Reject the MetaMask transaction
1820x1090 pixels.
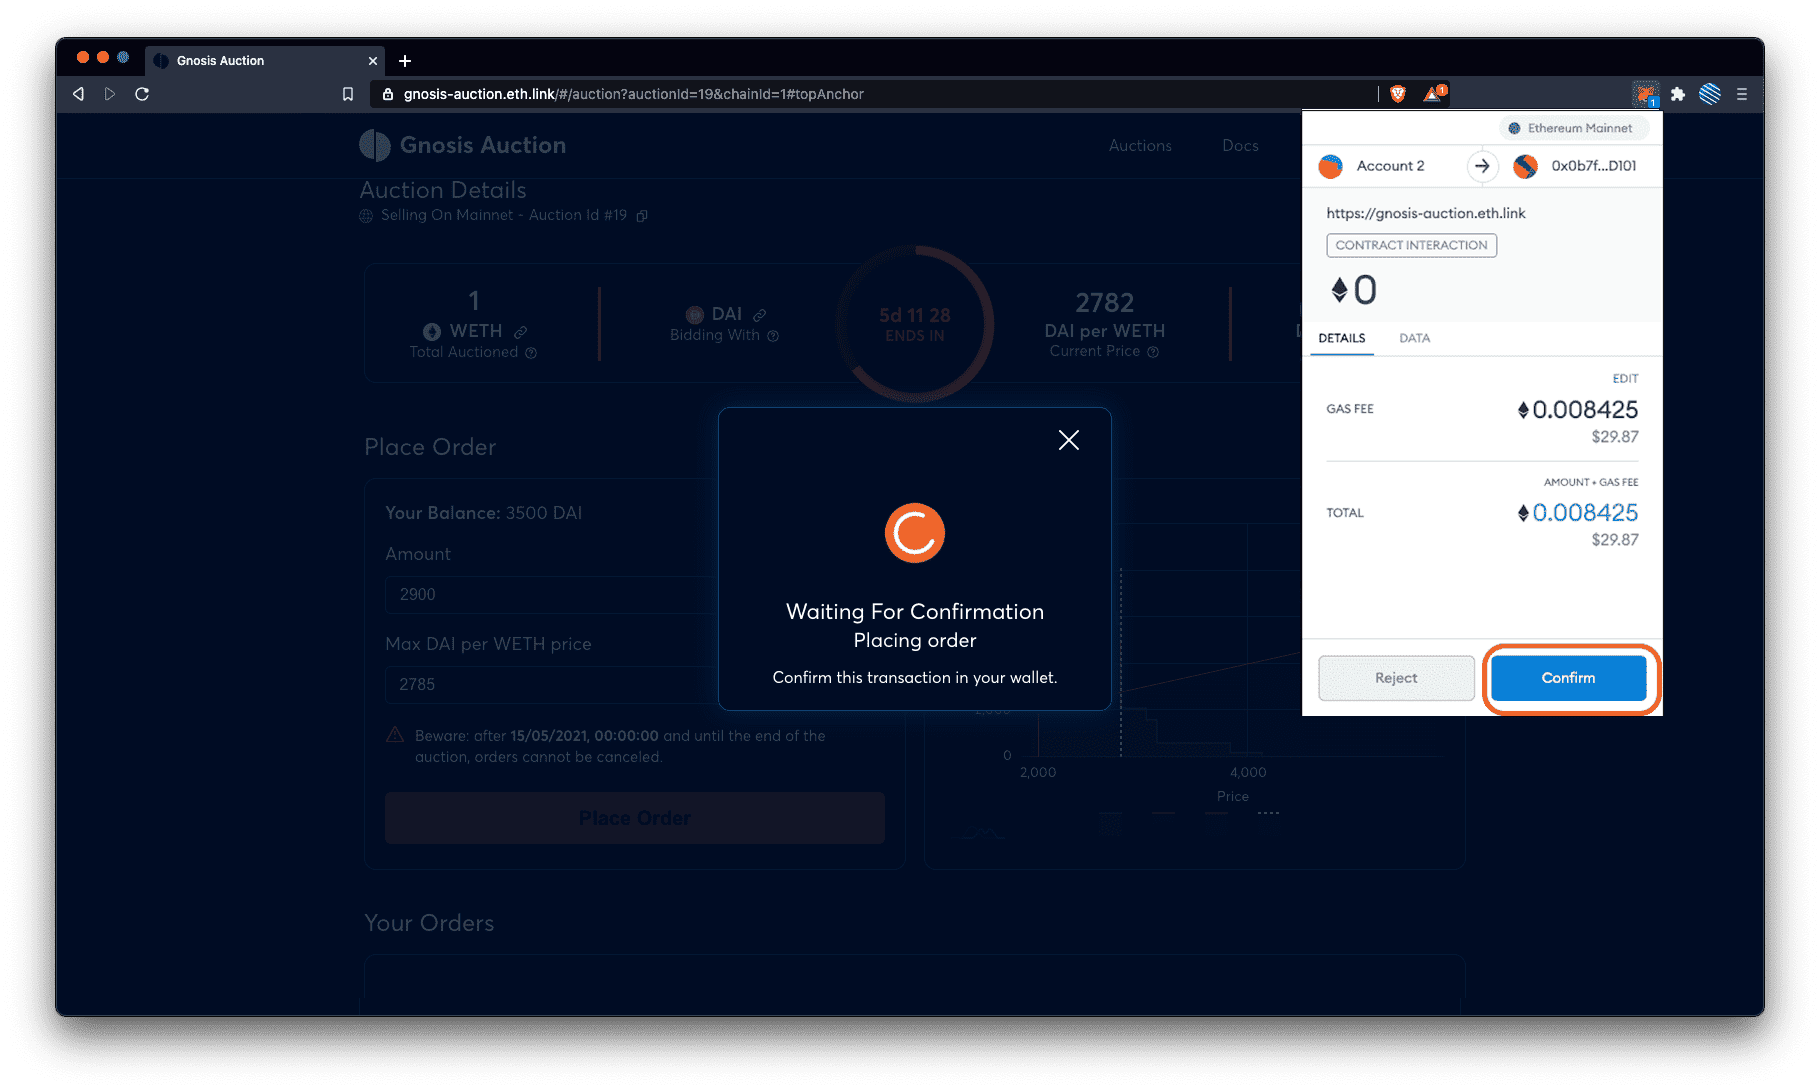coord(1396,678)
